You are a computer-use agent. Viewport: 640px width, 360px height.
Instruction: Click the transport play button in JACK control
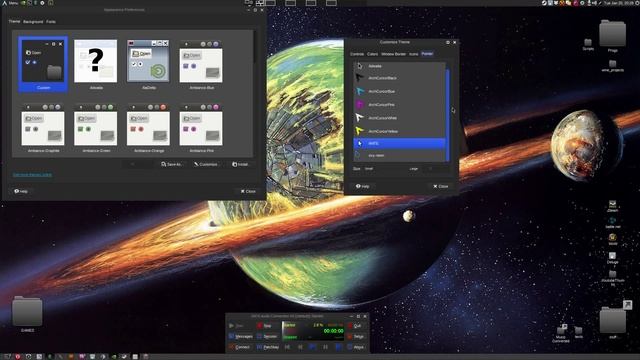point(313,347)
